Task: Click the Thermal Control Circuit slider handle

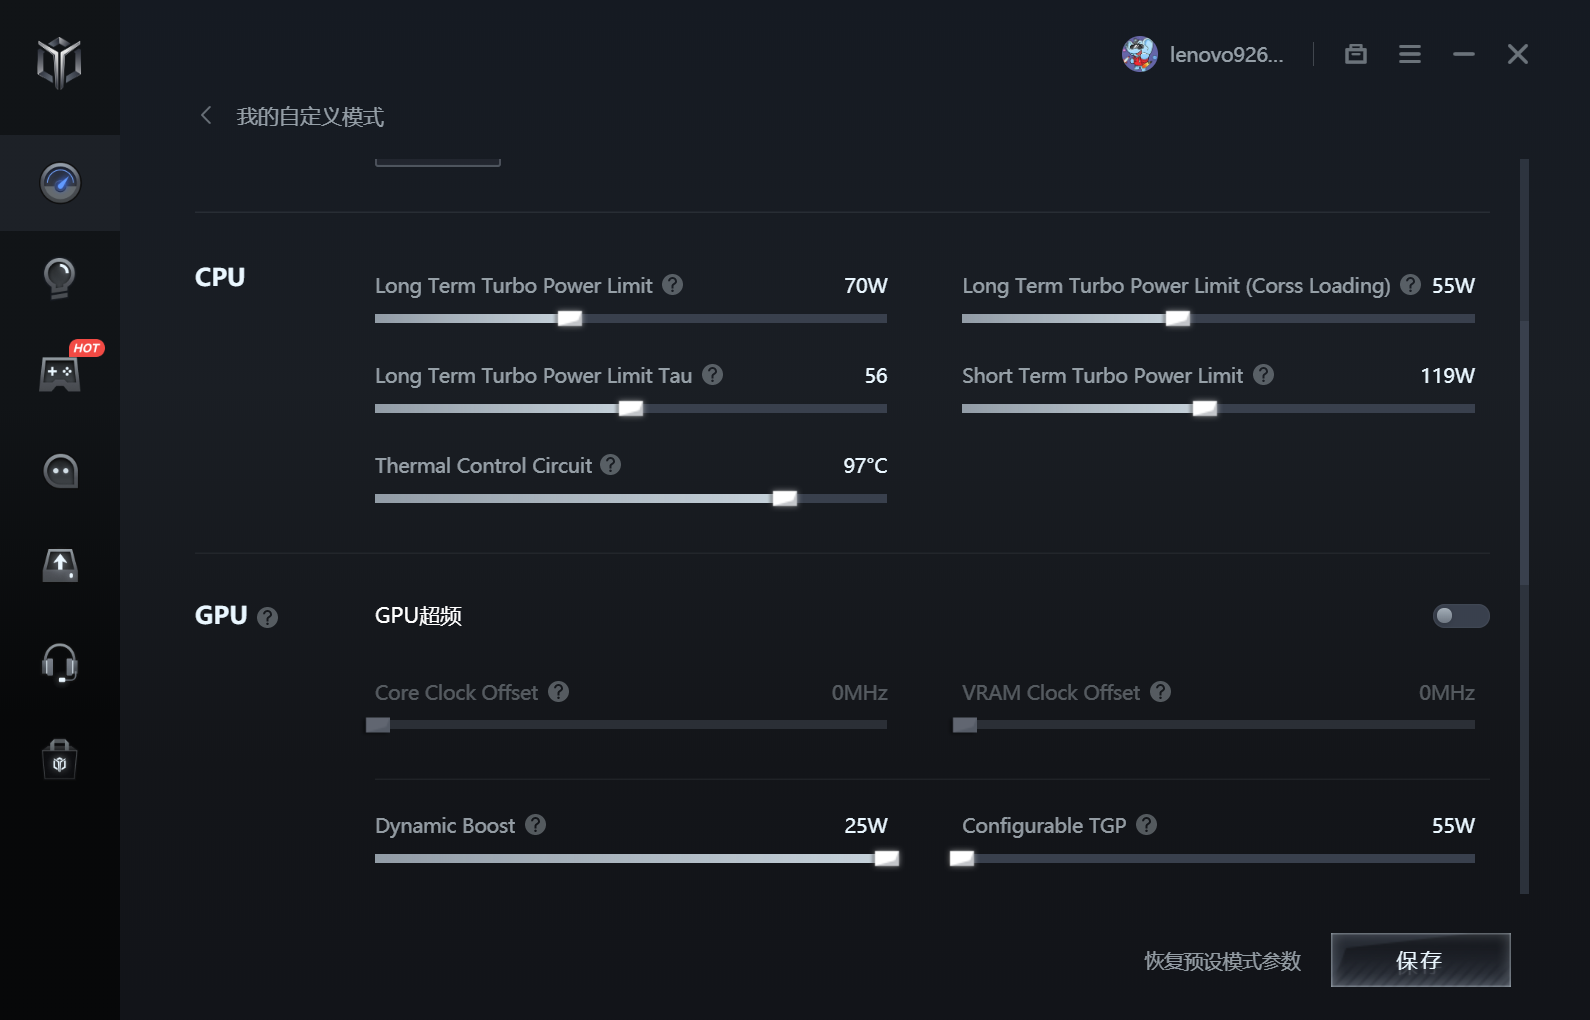Action: click(x=785, y=498)
